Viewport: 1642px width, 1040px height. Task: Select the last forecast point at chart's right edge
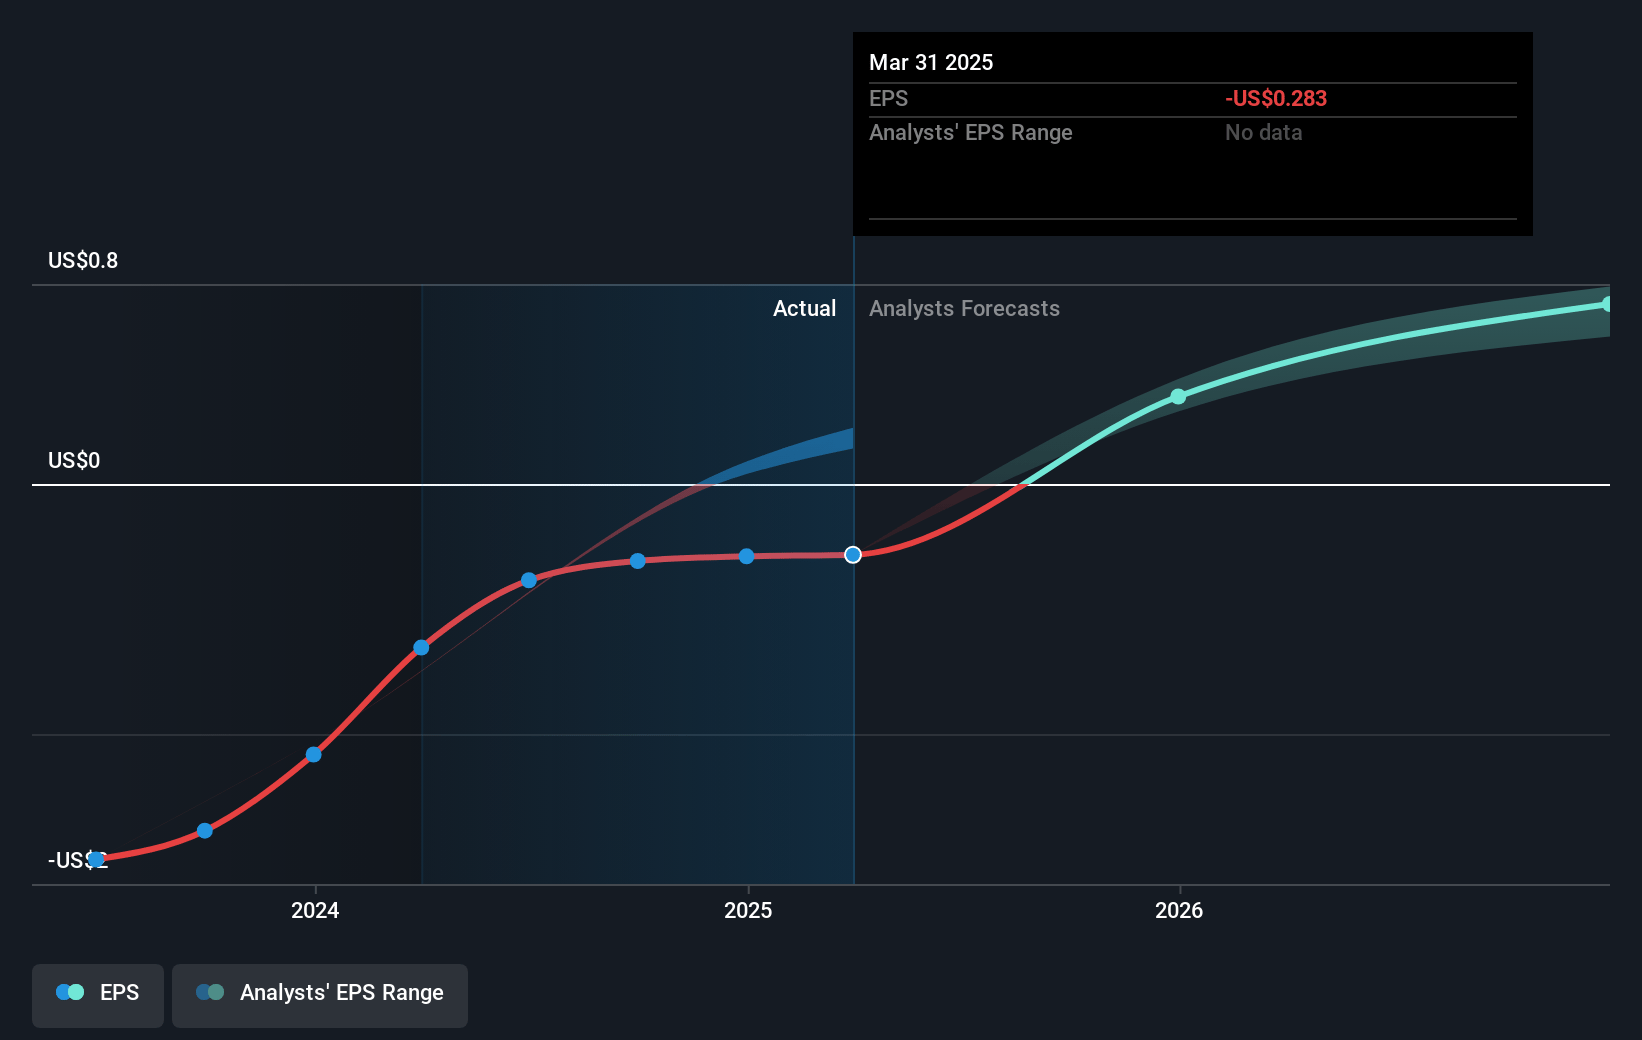coord(1607,304)
